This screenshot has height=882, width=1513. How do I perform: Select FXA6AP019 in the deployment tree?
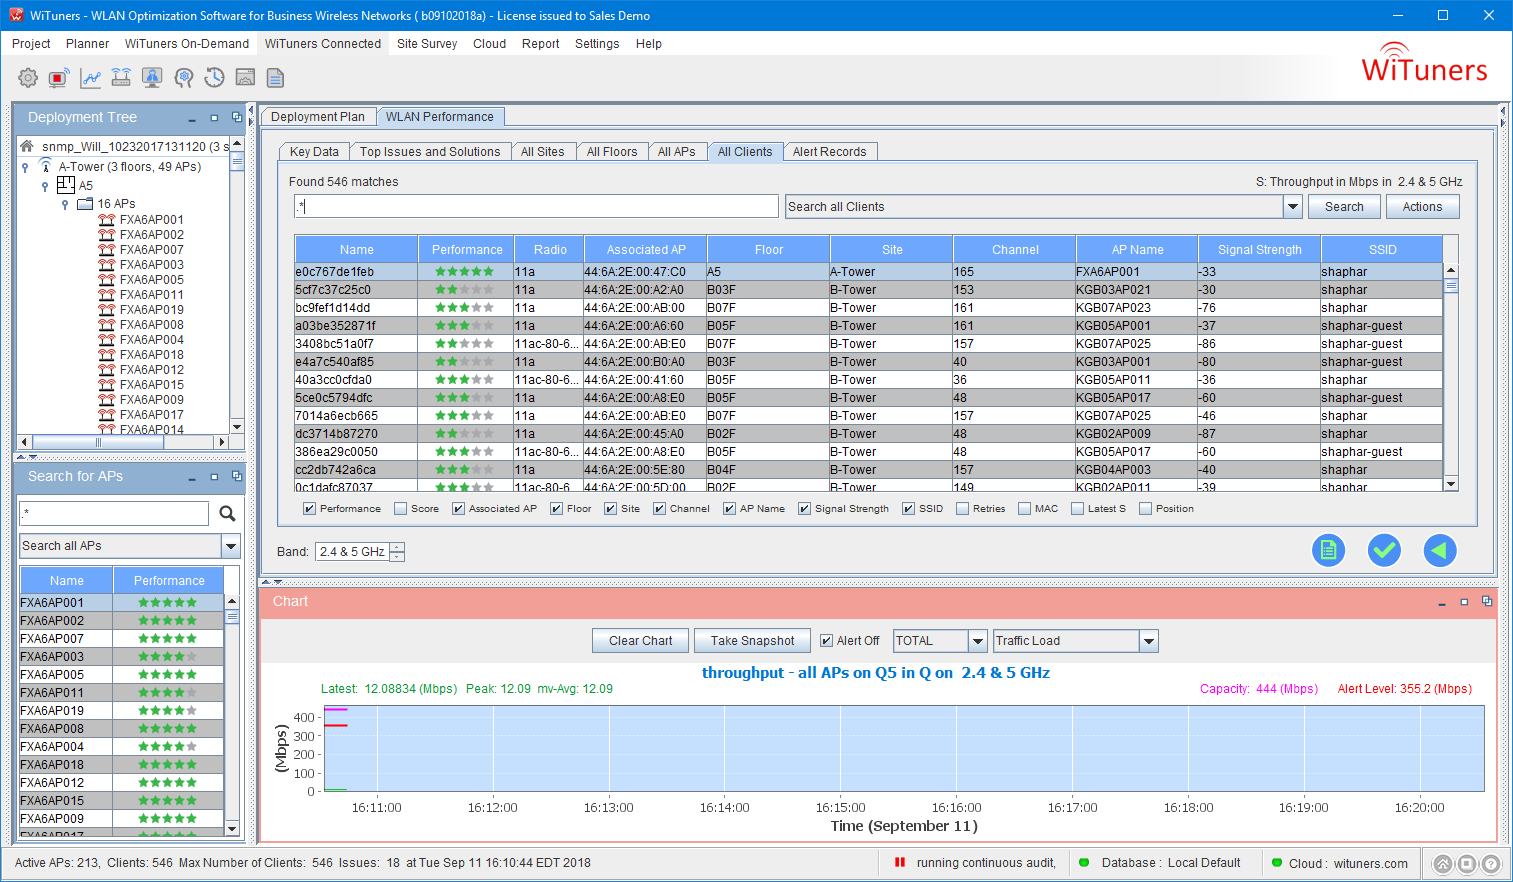[x=151, y=310]
